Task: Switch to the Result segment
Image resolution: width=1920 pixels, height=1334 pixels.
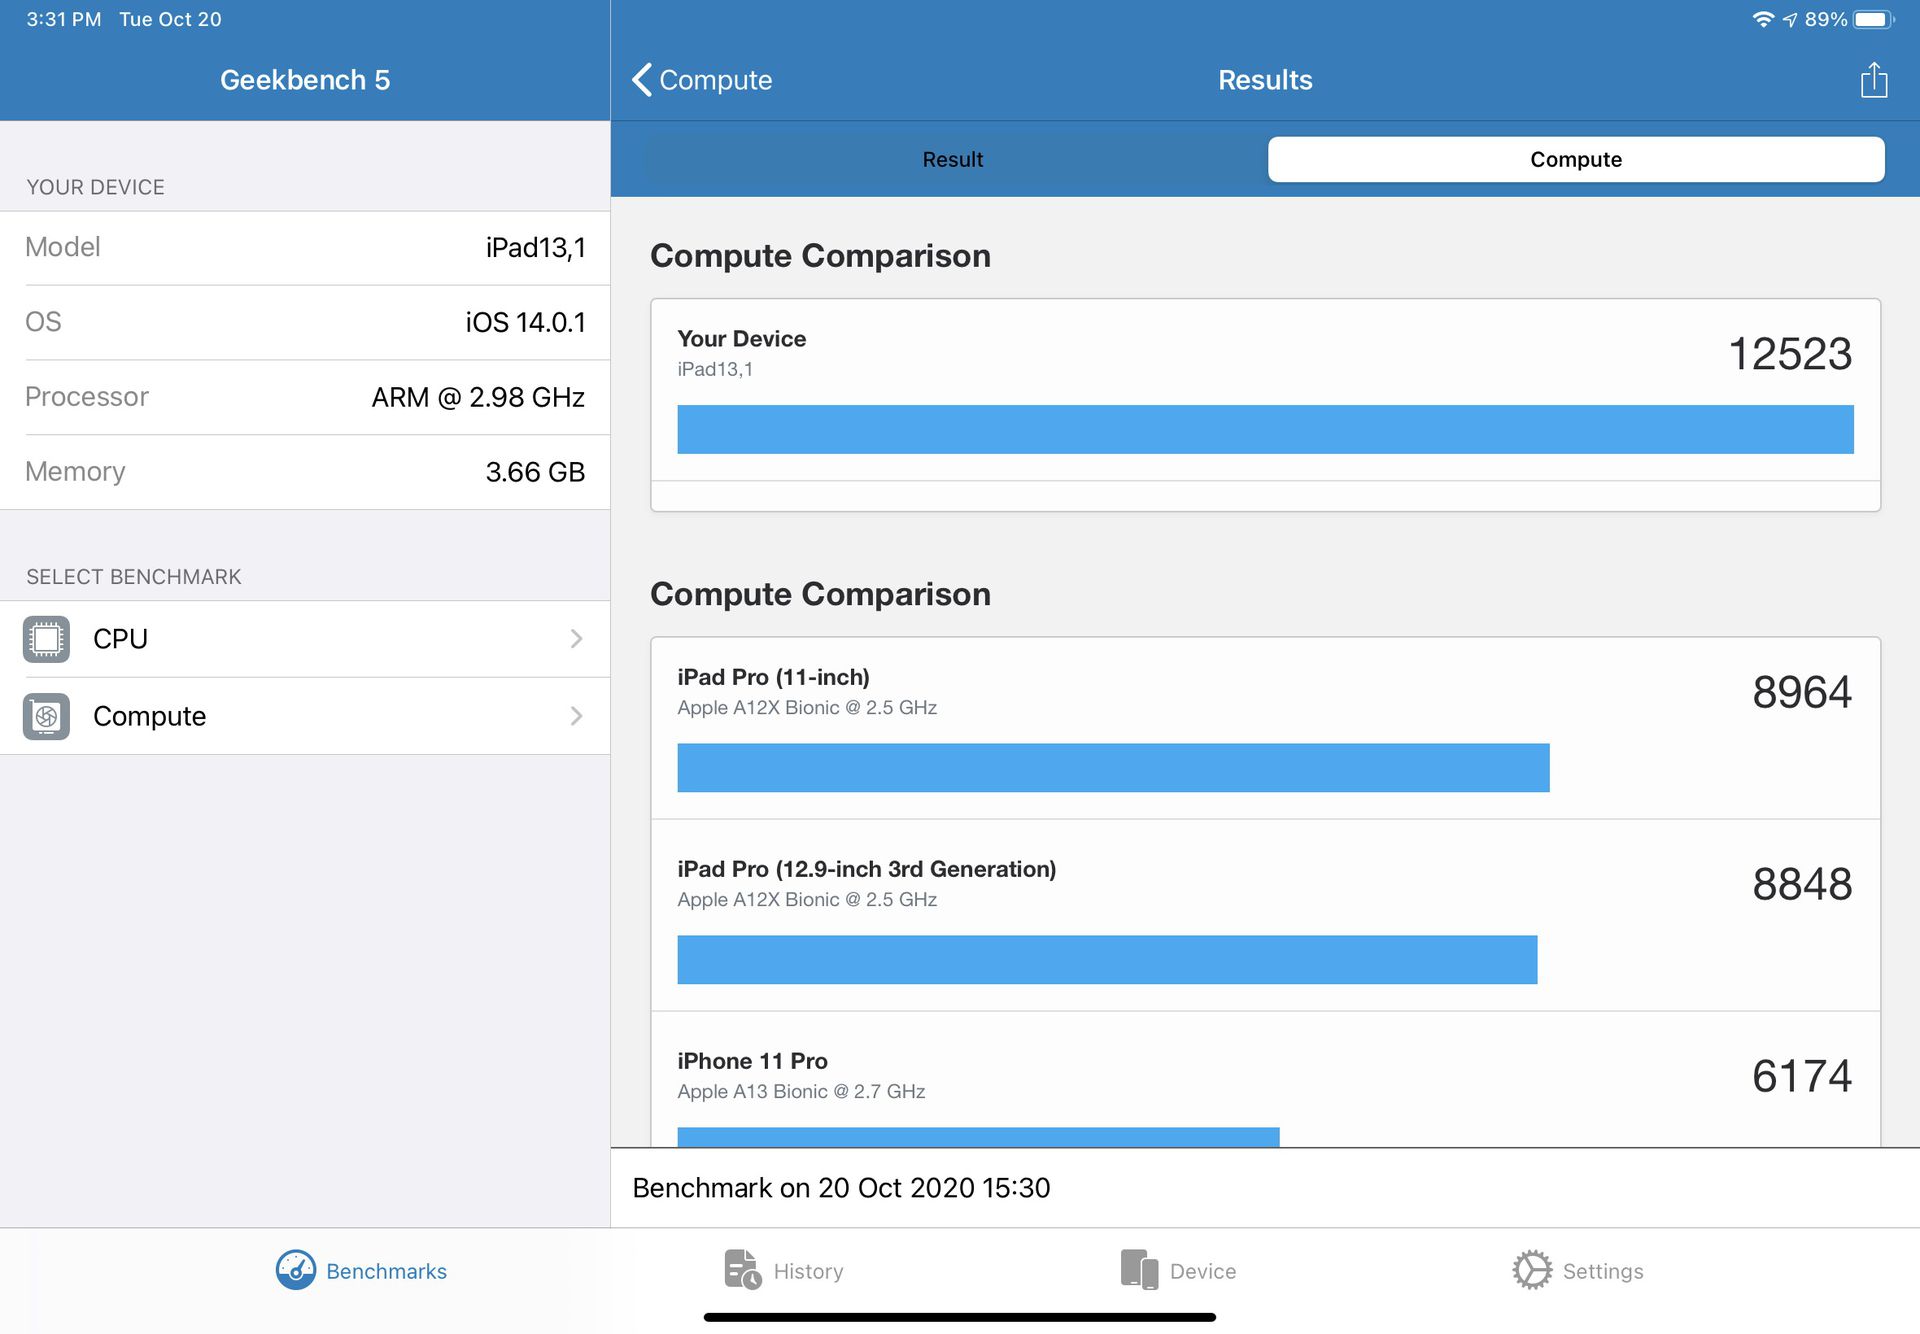Action: (x=953, y=160)
